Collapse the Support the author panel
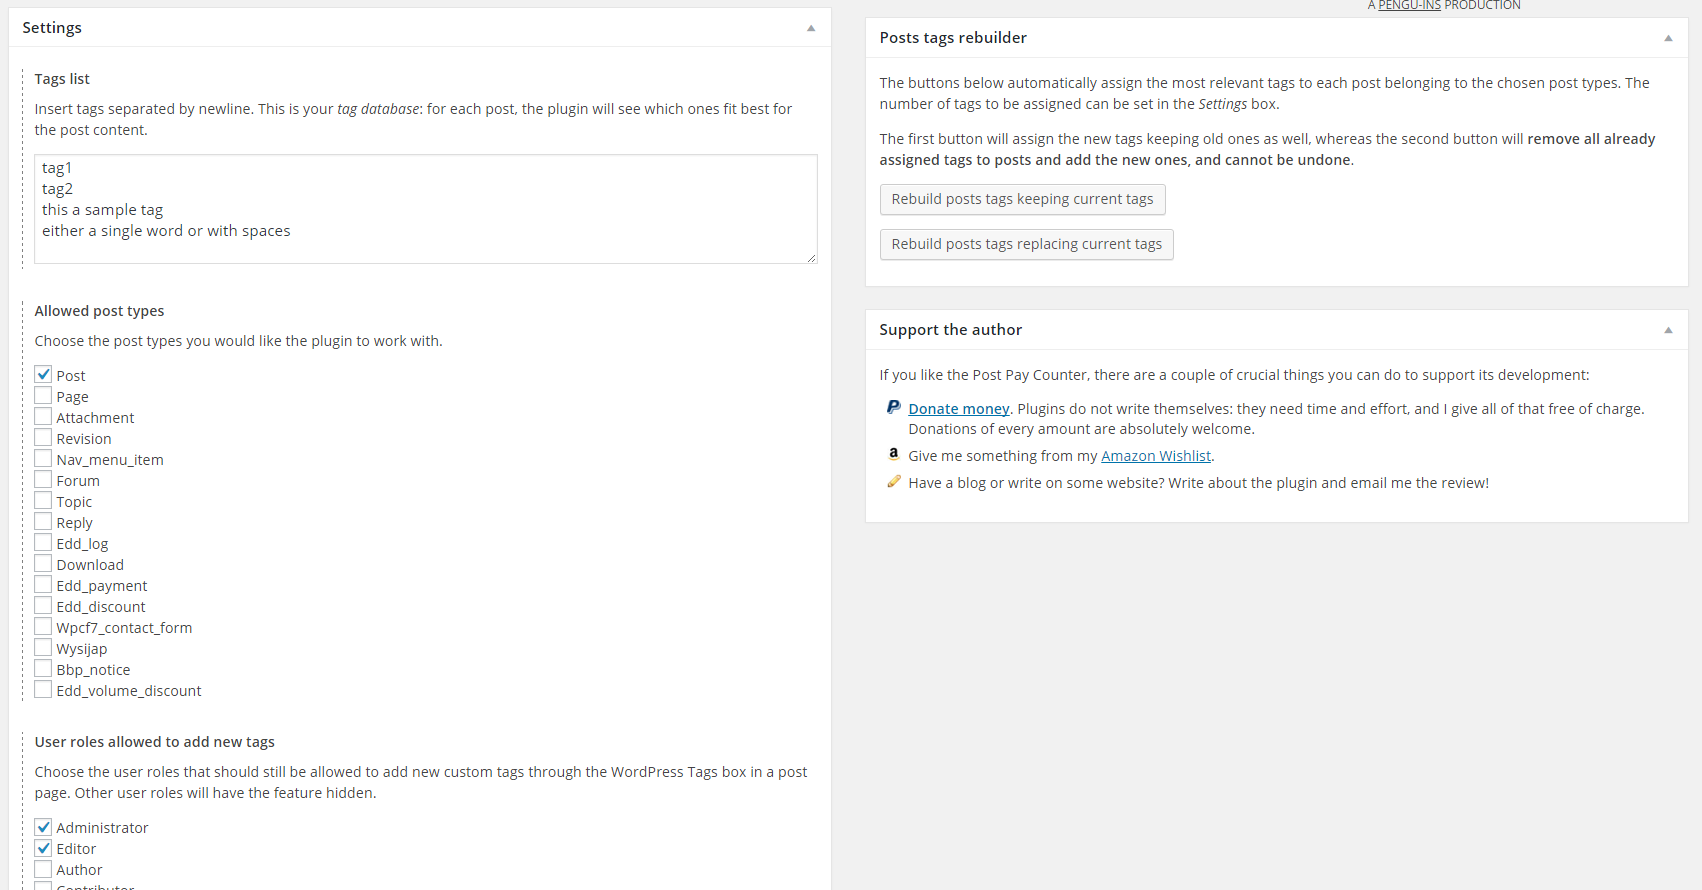The height and width of the screenshot is (890, 1702). click(x=1668, y=330)
